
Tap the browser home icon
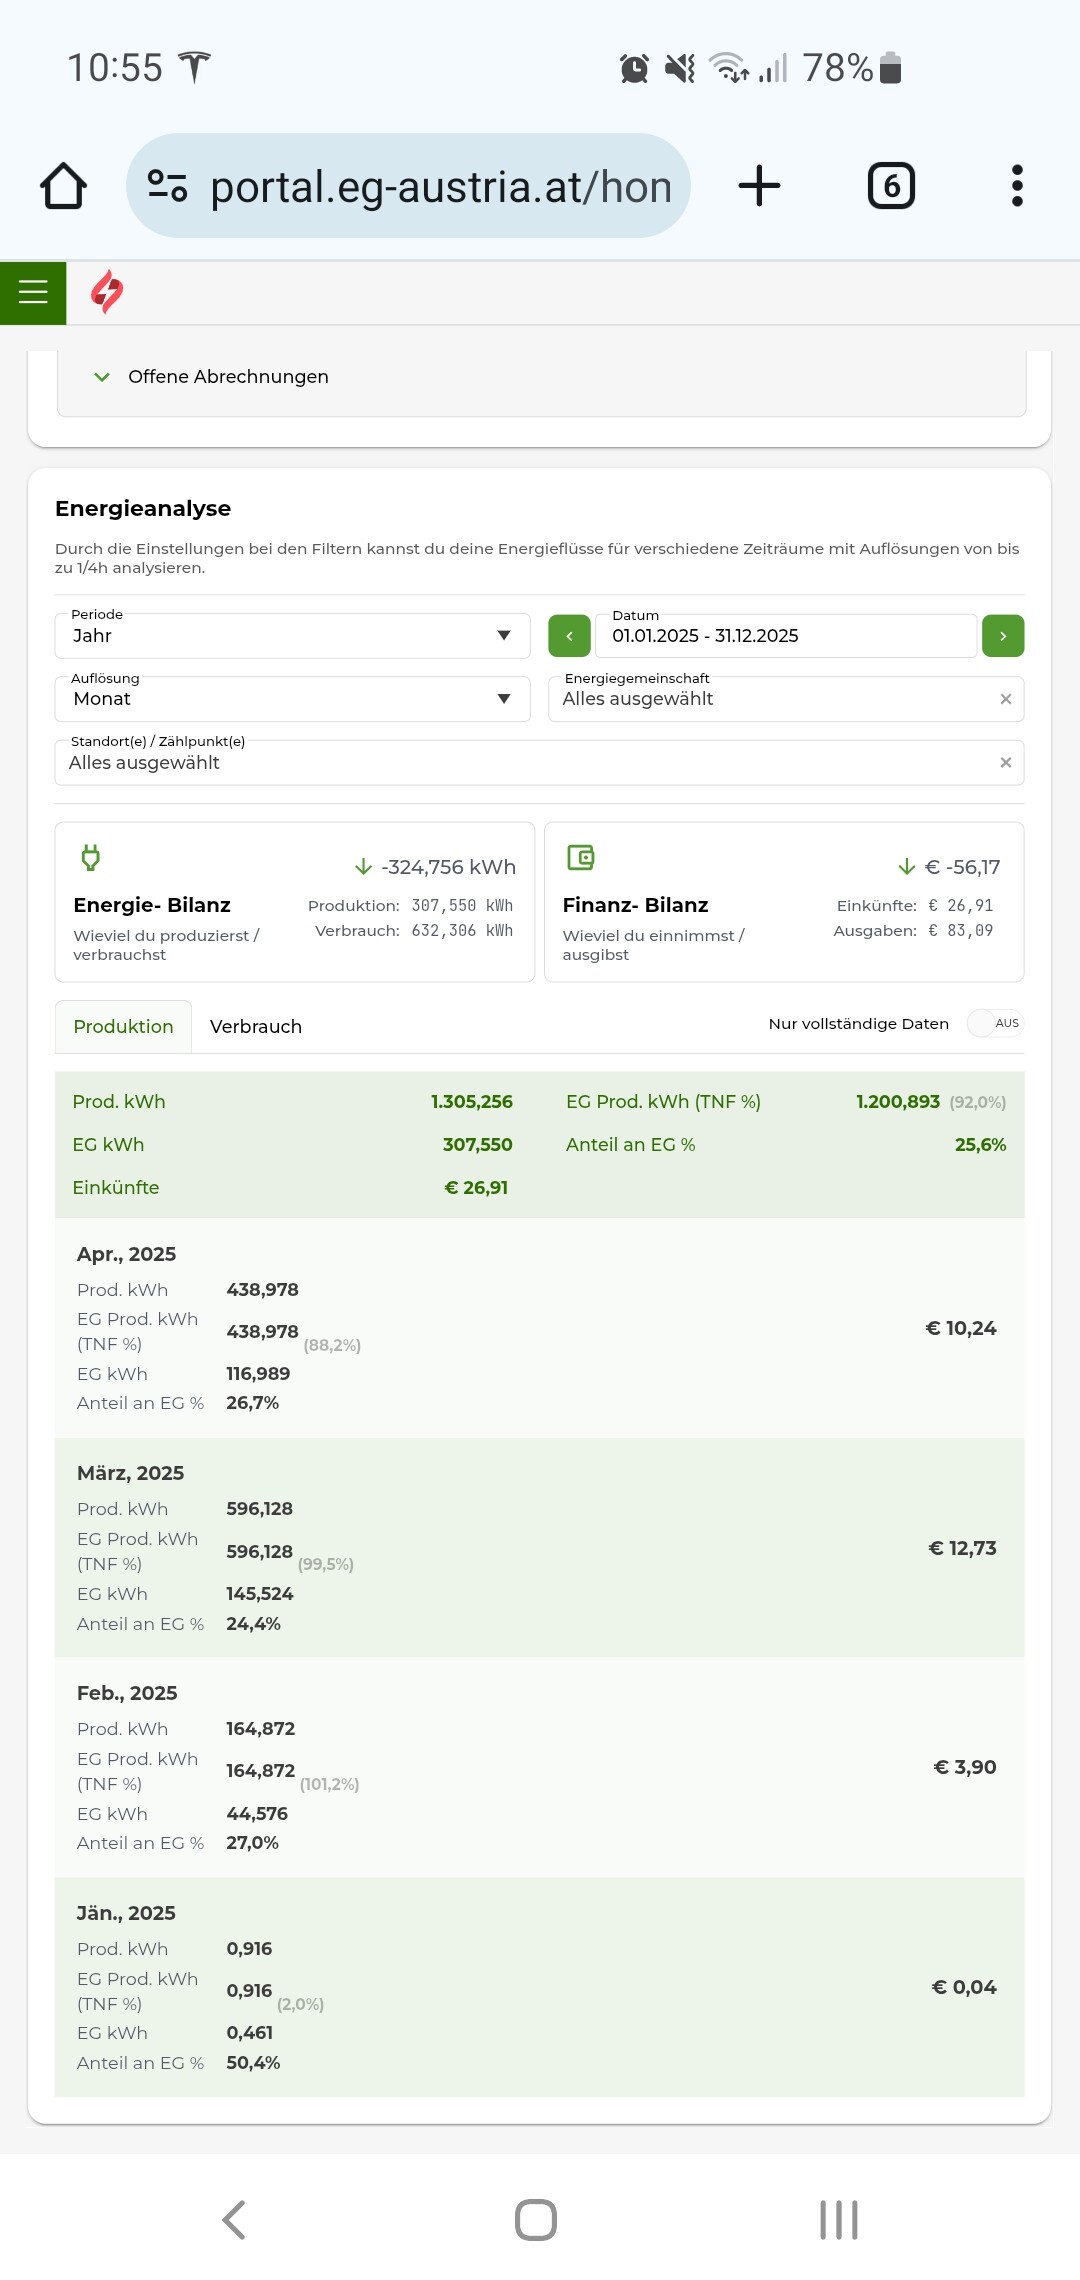[63, 186]
